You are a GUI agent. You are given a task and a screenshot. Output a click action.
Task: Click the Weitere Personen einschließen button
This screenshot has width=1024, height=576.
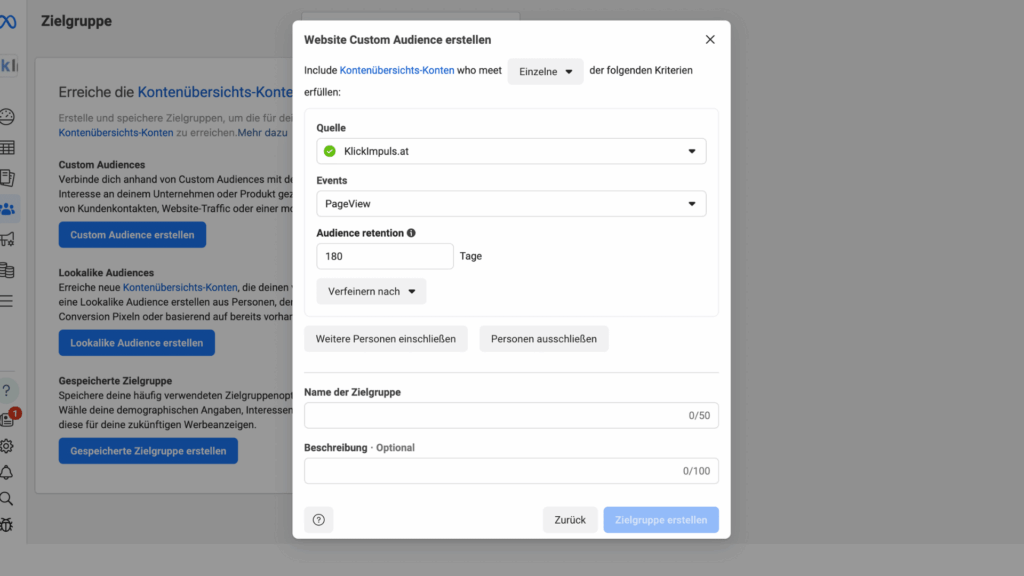[386, 339]
